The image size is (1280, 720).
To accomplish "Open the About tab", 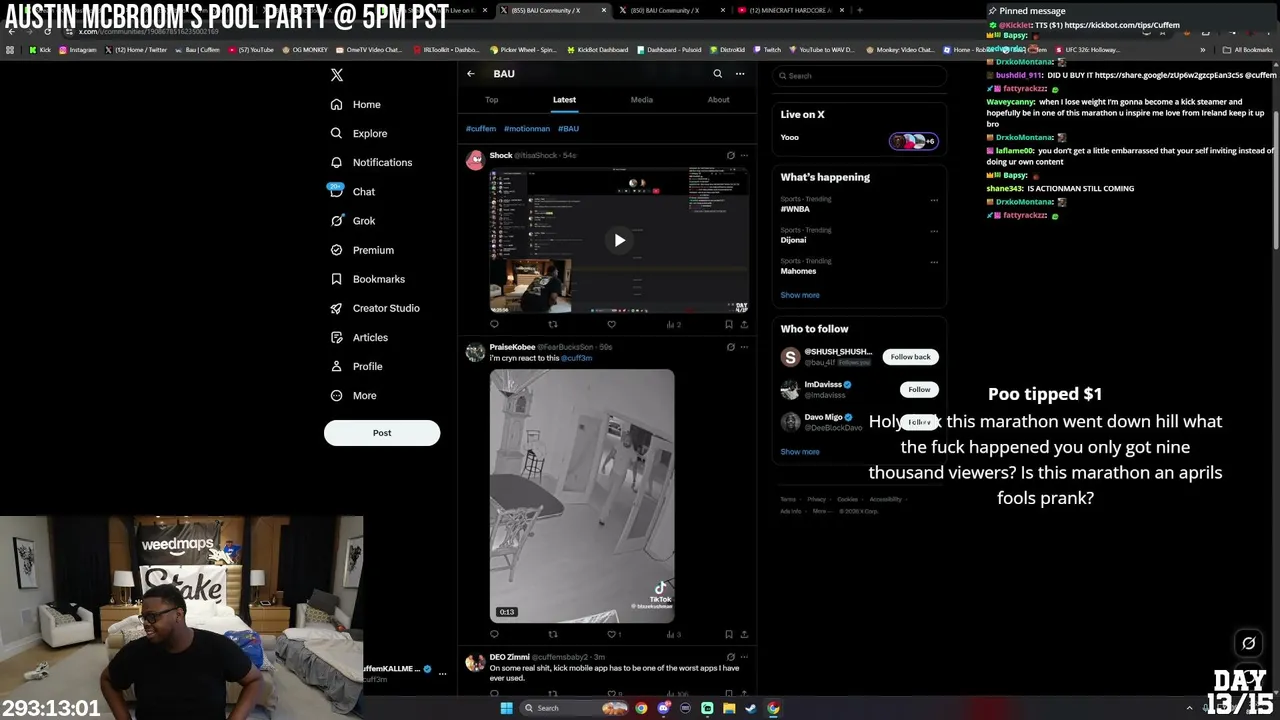I will click(719, 100).
